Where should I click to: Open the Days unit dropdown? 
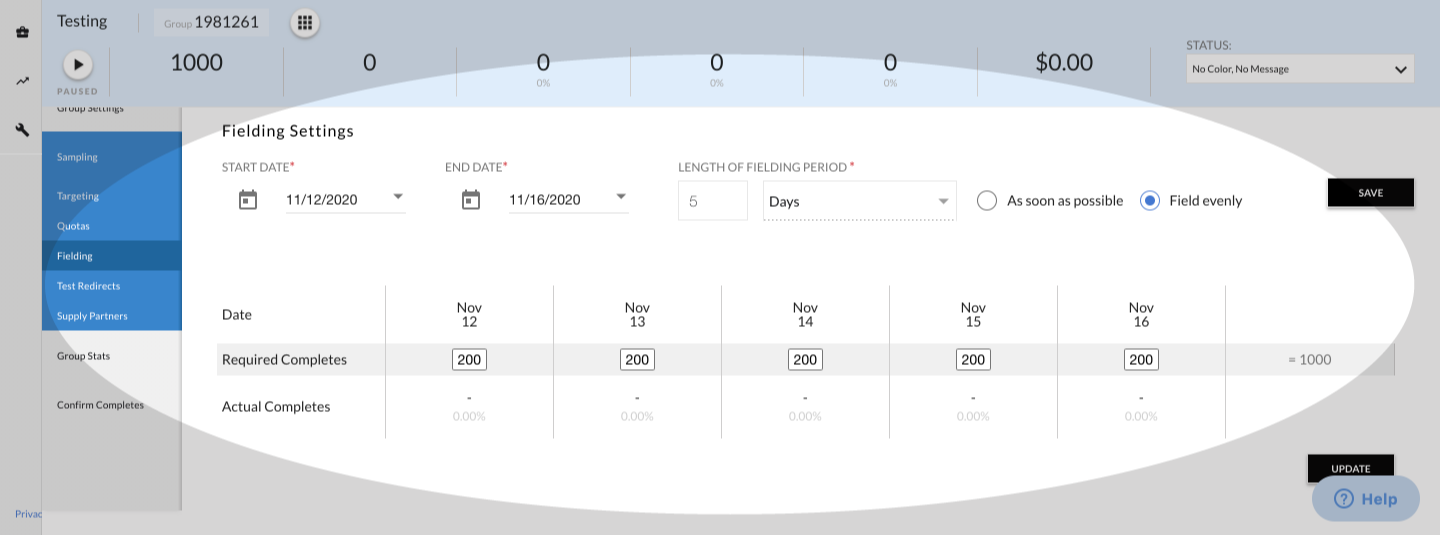860,201
